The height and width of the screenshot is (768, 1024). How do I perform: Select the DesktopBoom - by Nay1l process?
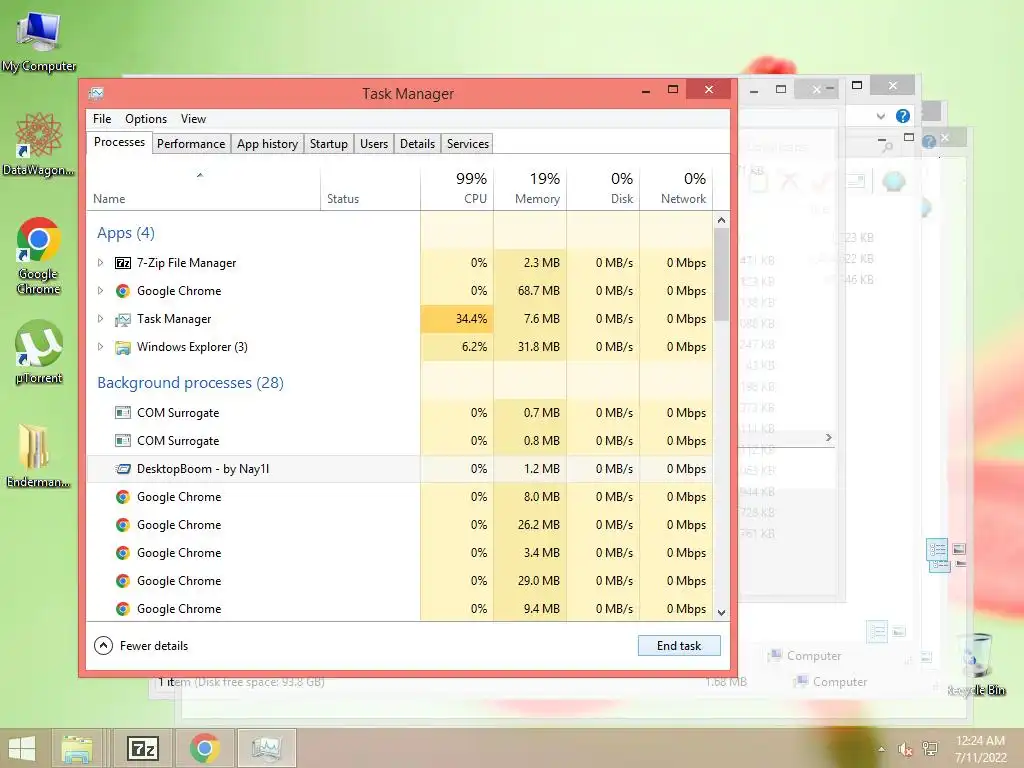[x=400, y=469]
